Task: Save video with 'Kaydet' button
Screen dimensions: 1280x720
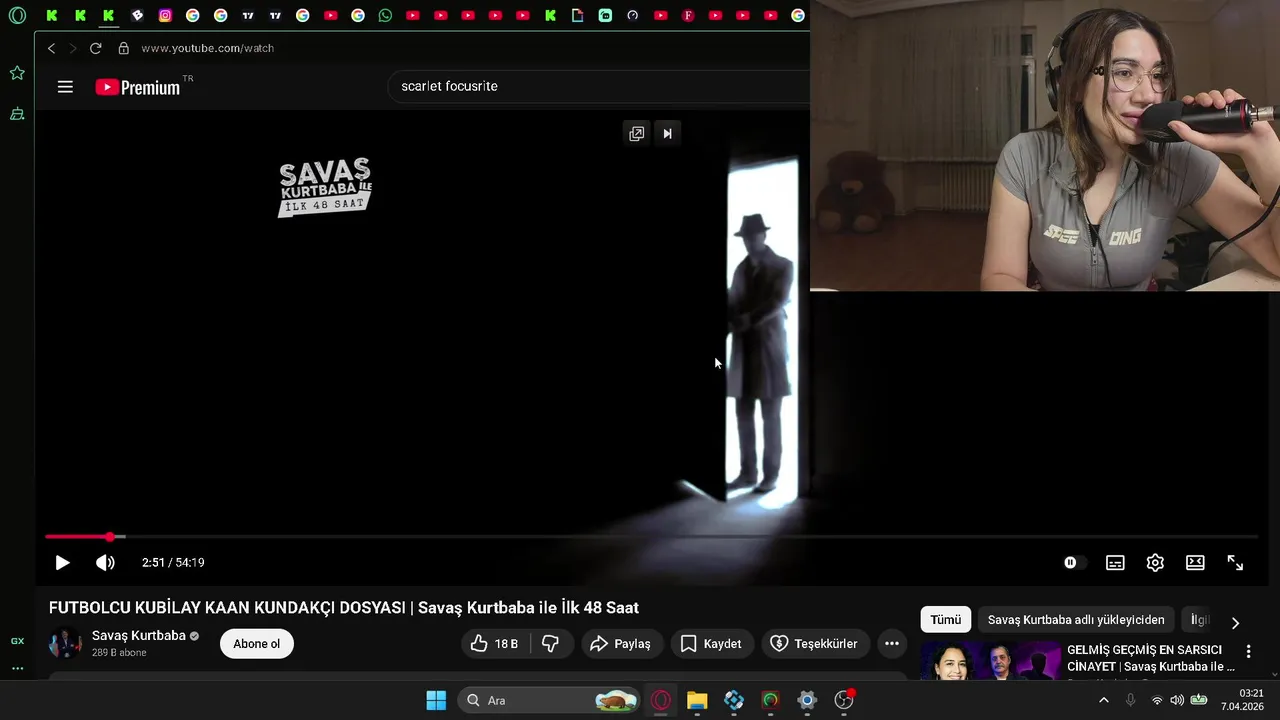Action: (x=711, y=644)
